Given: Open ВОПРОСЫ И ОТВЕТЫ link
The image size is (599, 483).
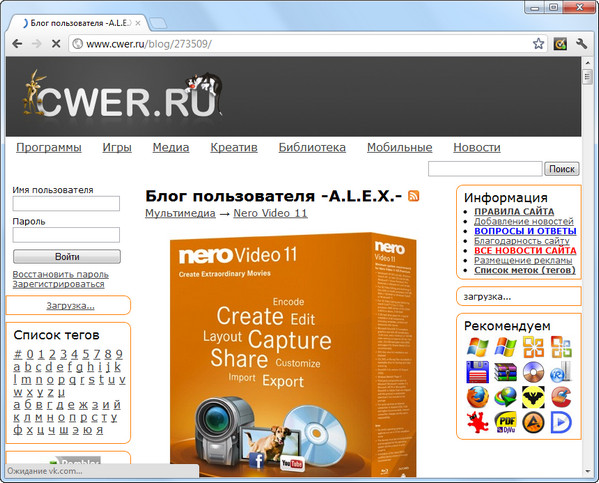Looking at the screenshot, I should coord(525,231).
